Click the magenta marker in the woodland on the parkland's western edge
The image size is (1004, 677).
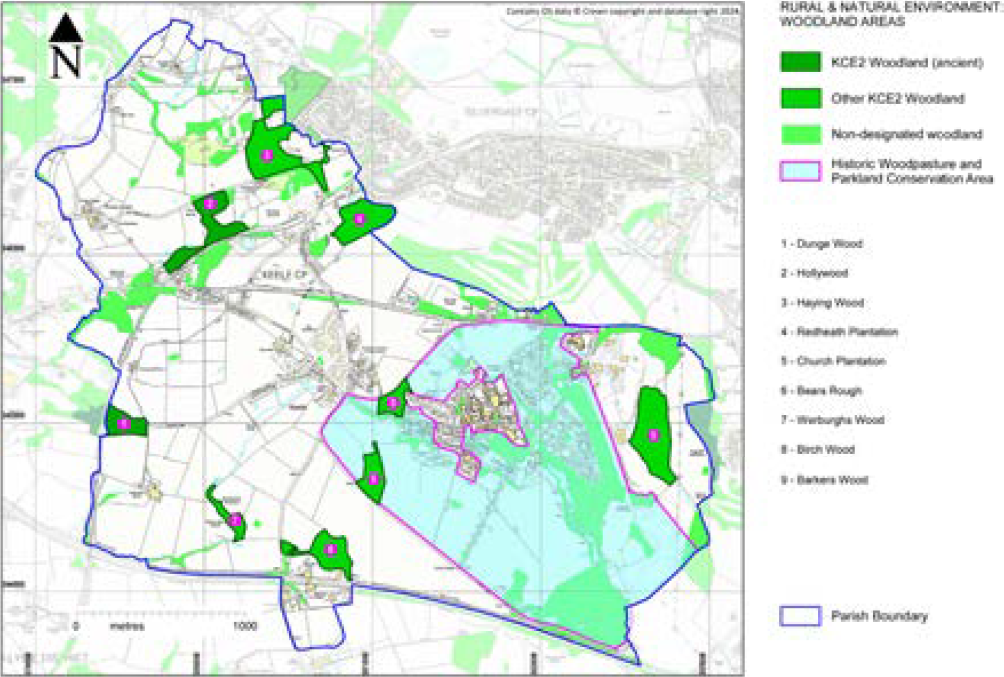coord(374,478)
